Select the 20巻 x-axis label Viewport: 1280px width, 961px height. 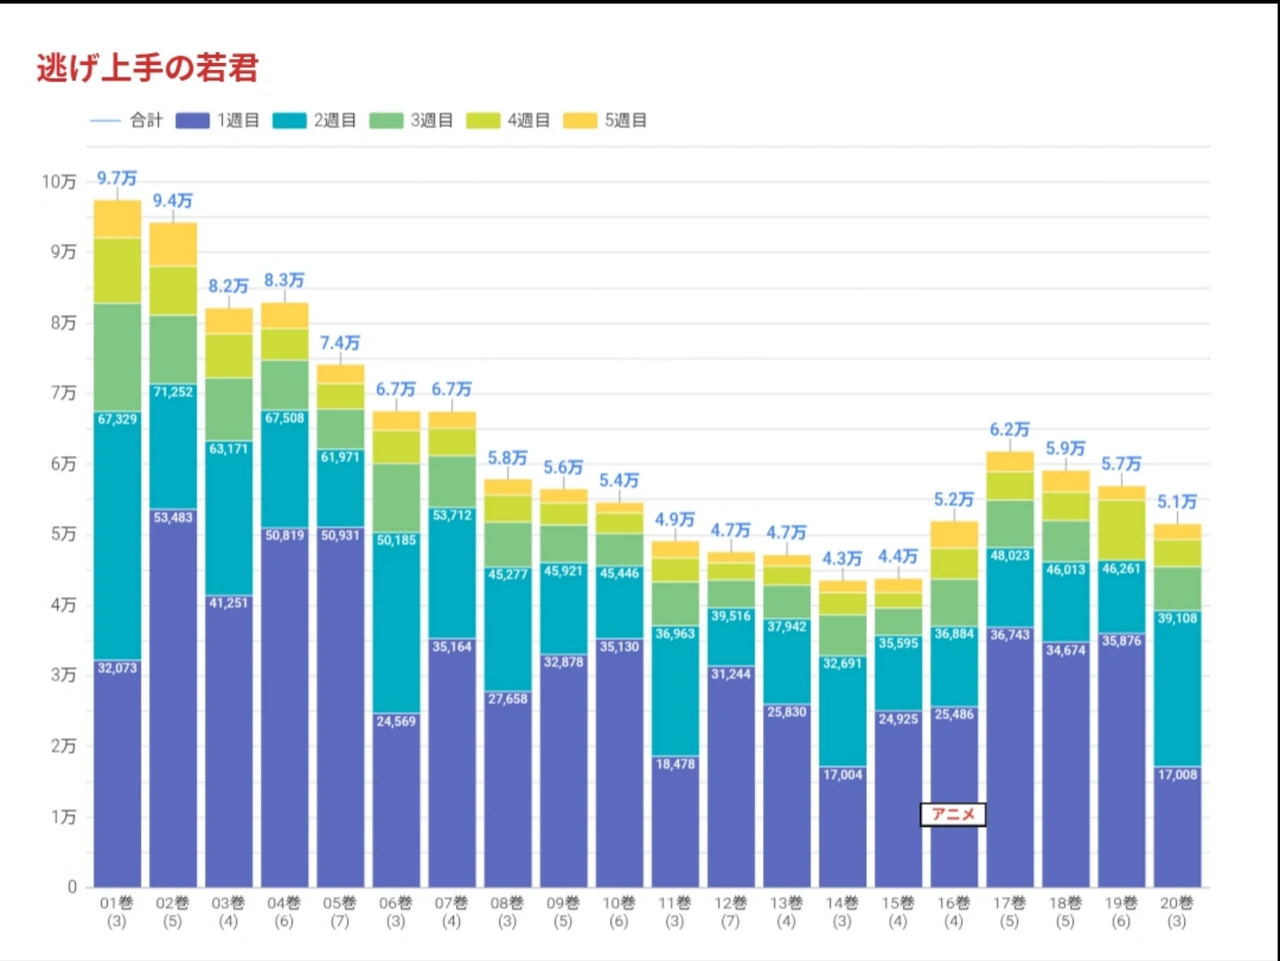coord(1177,903)
